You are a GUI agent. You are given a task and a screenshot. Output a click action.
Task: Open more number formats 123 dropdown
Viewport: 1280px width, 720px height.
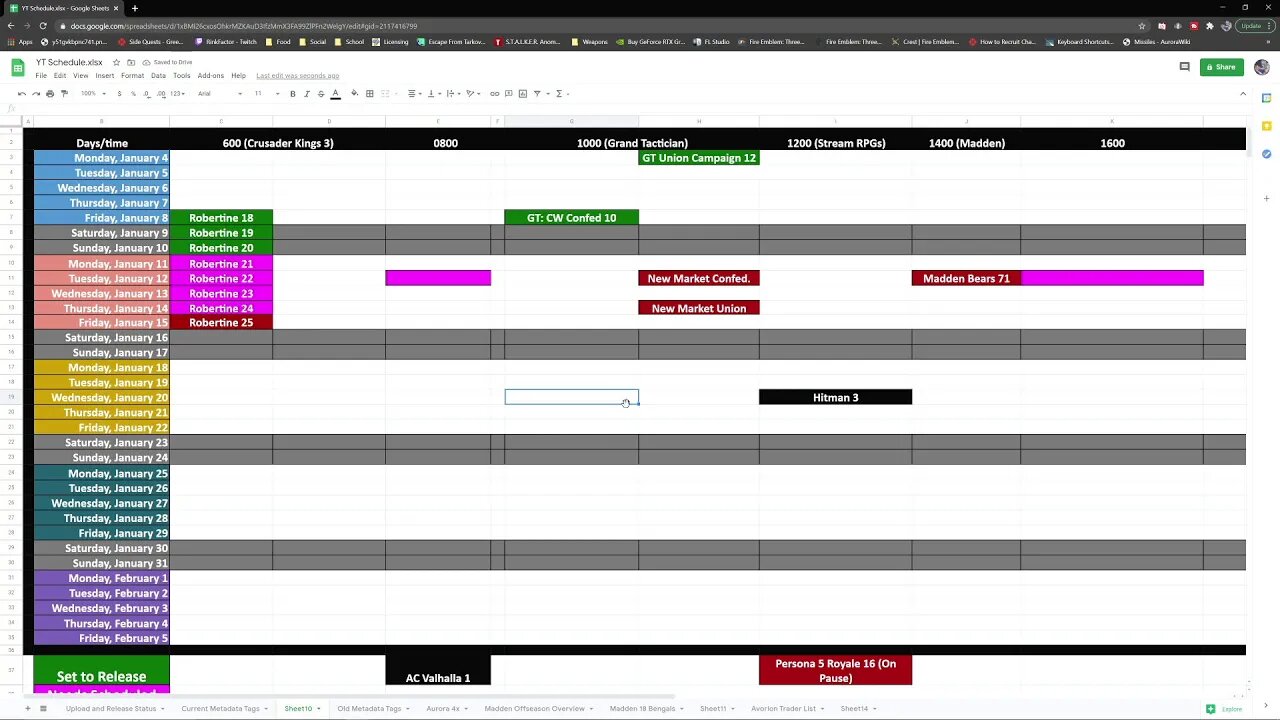[x=178, y=94]
